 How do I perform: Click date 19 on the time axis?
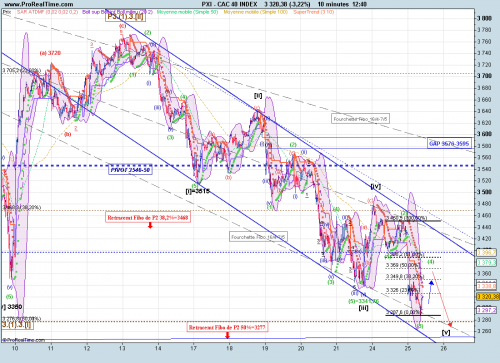pos(265,348)
